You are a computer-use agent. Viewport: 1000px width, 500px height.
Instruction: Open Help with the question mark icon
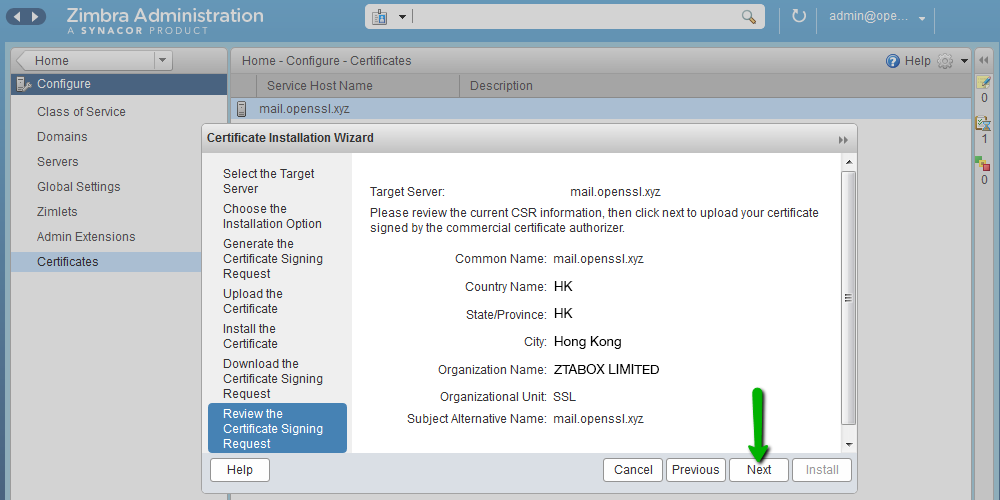click(893, 61)
